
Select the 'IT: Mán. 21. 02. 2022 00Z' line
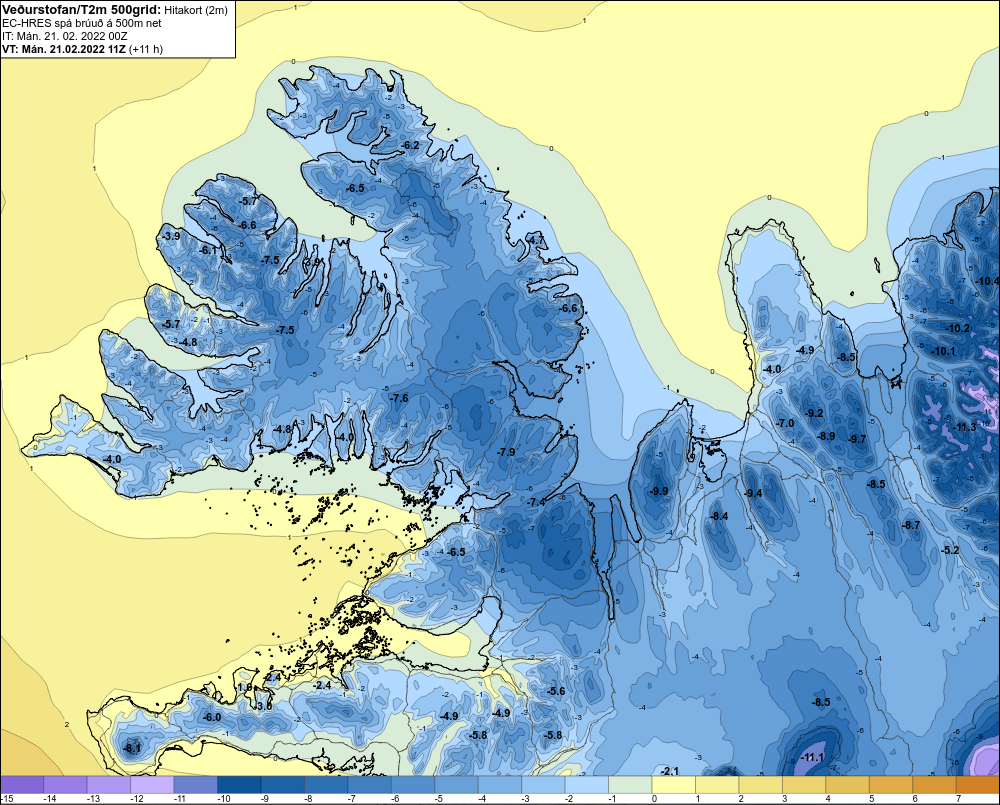point(64,36)
